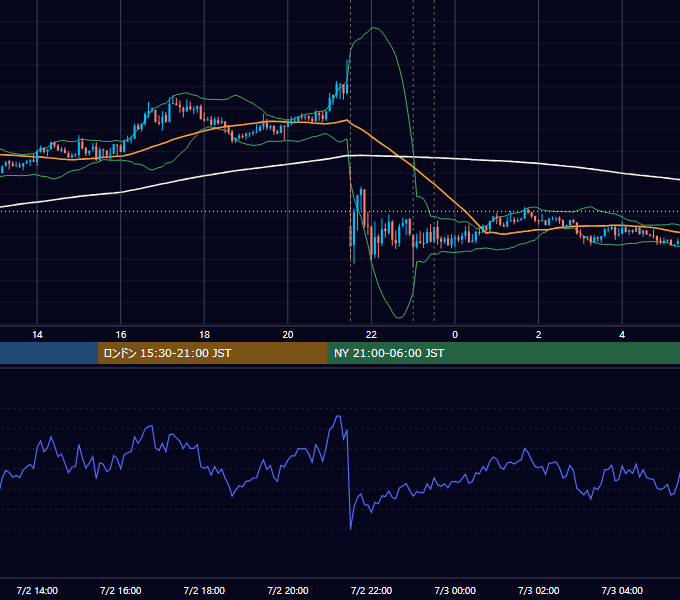Click the bottom of the green band bulge
The height and width of the screenshot is (600, 680).
point(399,318)
